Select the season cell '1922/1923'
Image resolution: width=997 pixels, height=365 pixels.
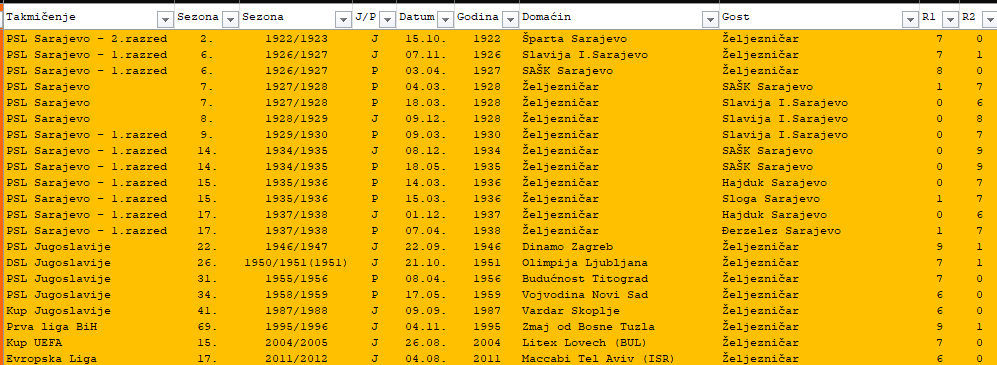point(296,39)
